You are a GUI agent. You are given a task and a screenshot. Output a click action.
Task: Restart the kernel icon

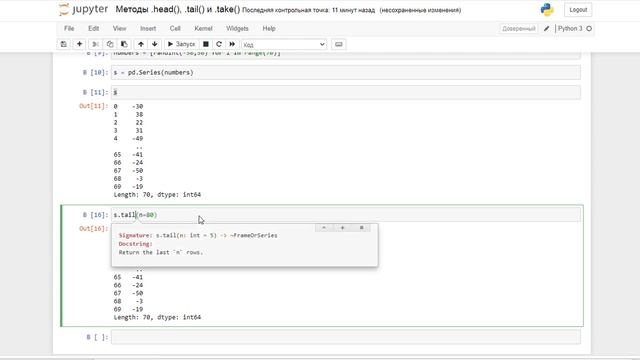click(219, 44)
